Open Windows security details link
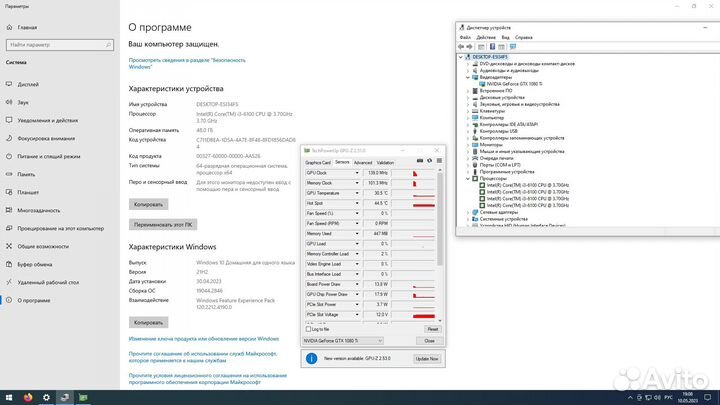Viewport: 720px width, 405px height. [x=187, y=63]
